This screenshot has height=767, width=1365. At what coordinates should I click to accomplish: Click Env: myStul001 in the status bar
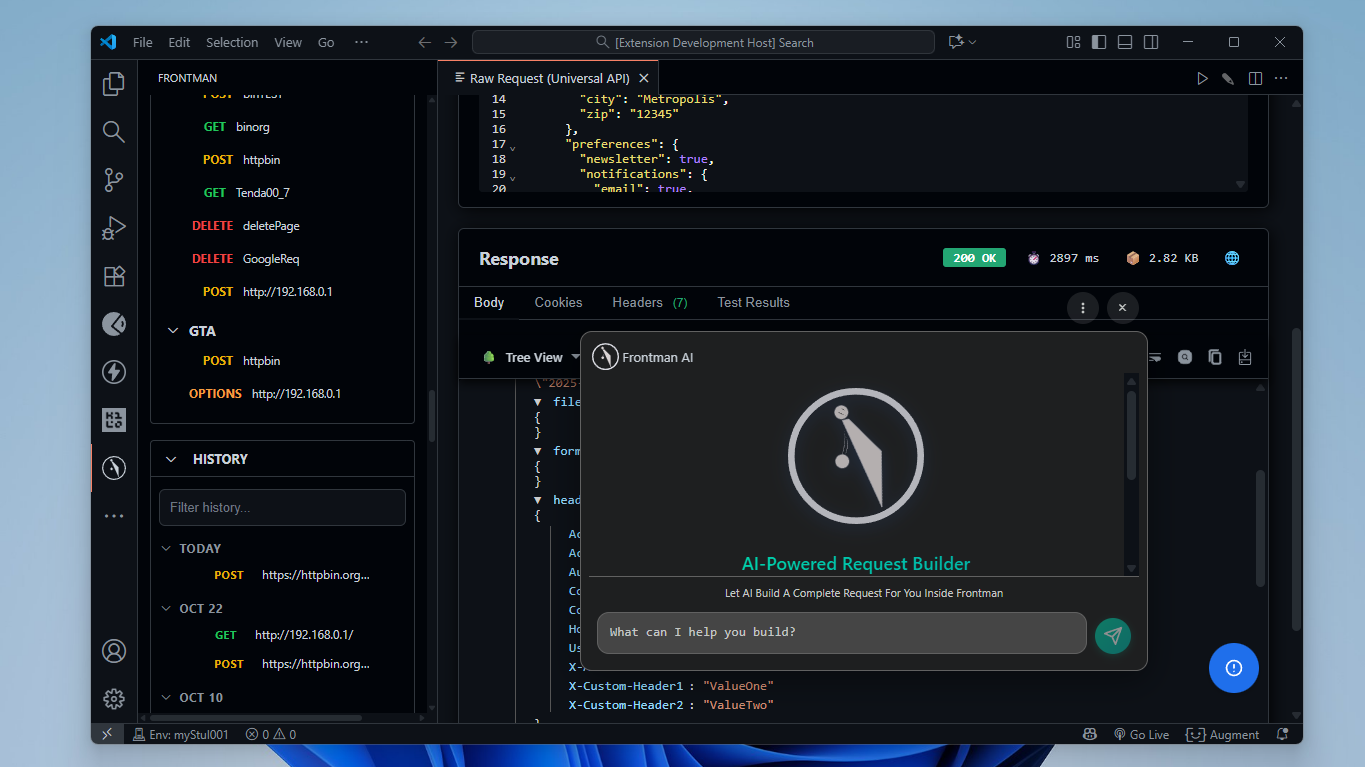tap(181, 734)
